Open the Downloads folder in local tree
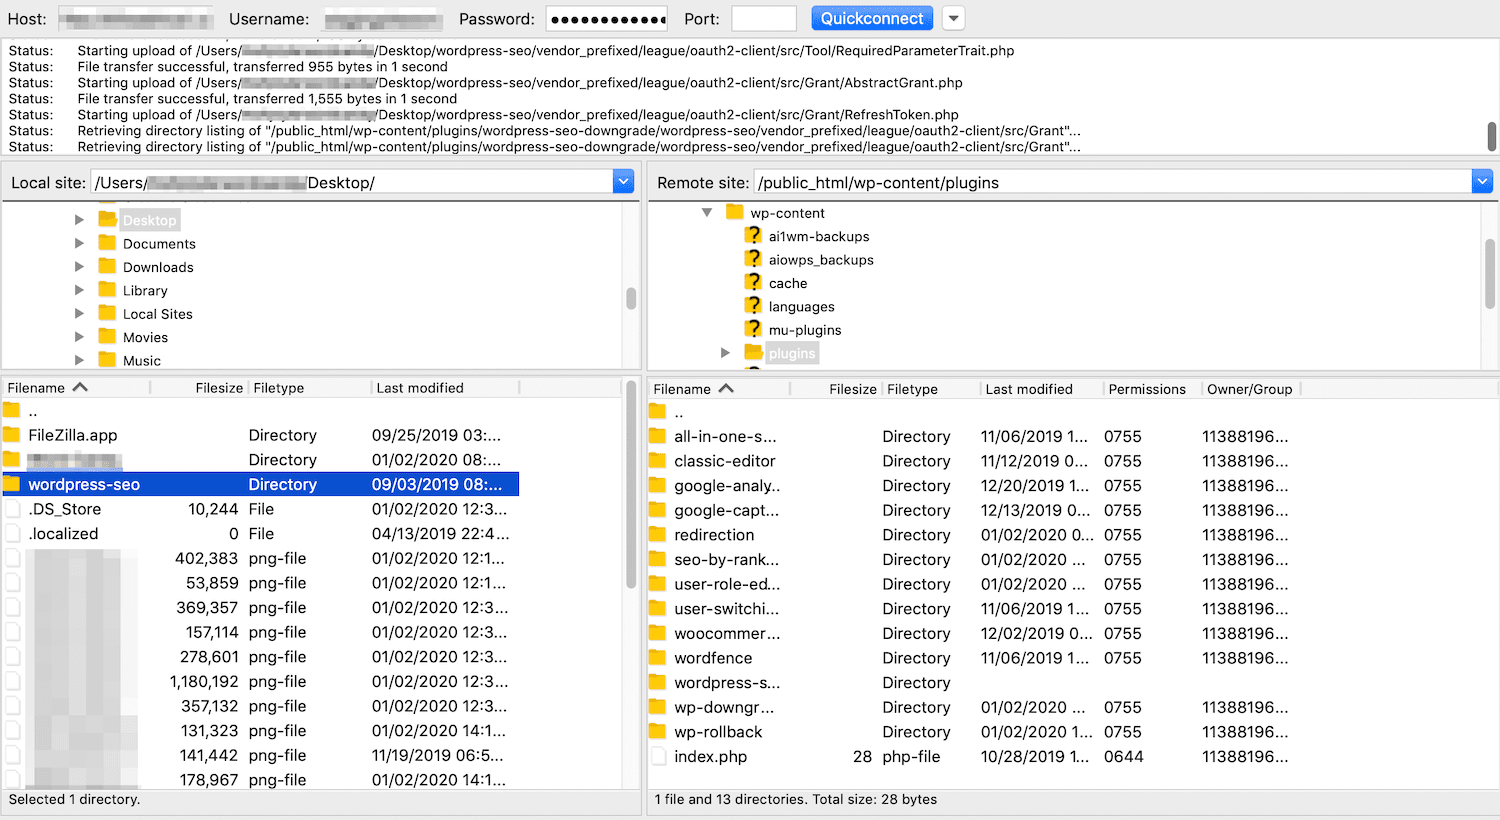 tap(160, 267)
